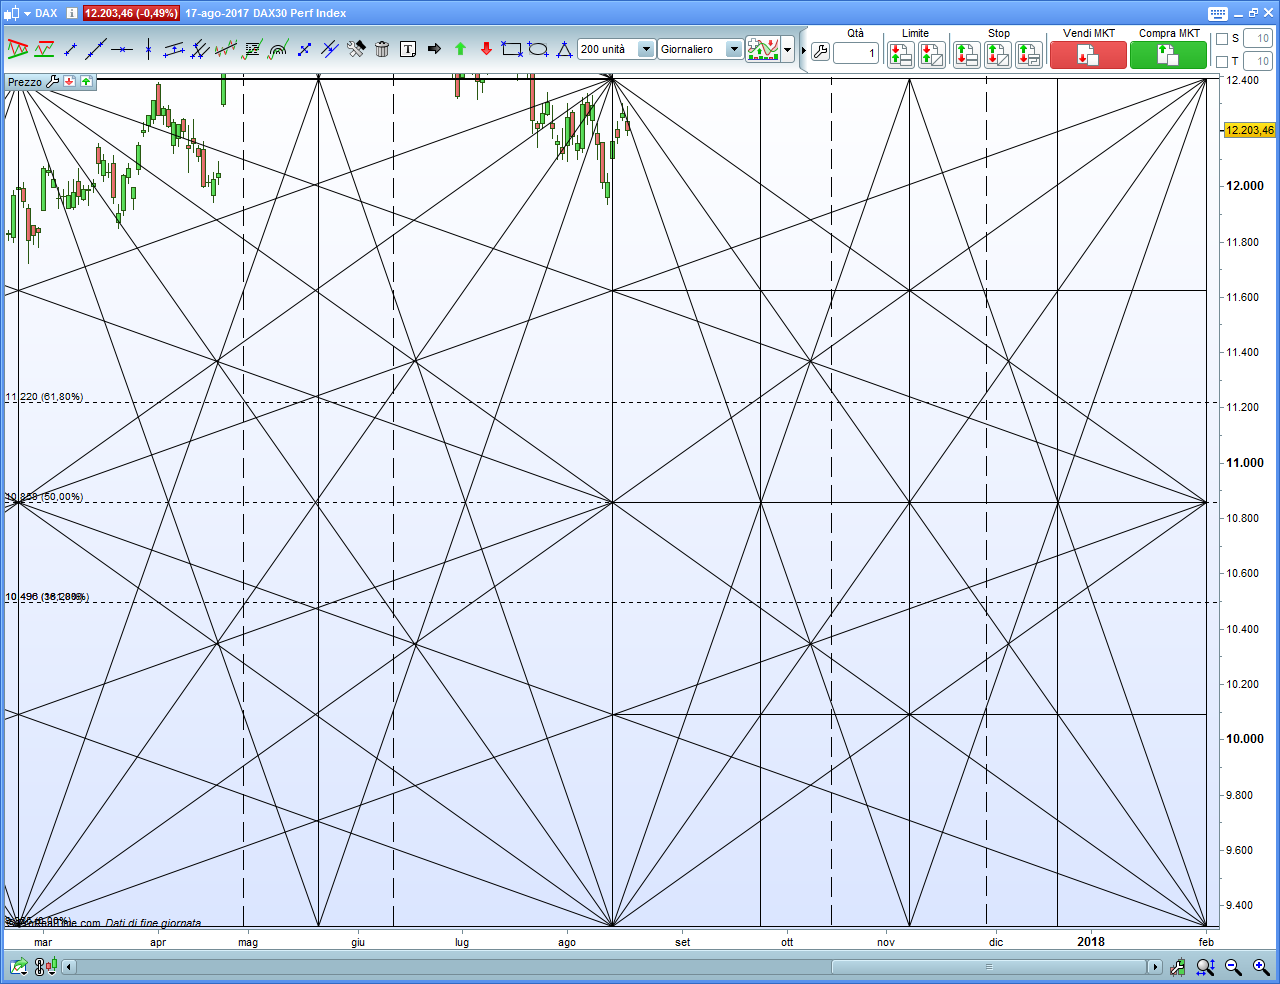The height and width of the screenshot is (984, 1280).
Task: Select the red down arrow tool
Action: 486,49
